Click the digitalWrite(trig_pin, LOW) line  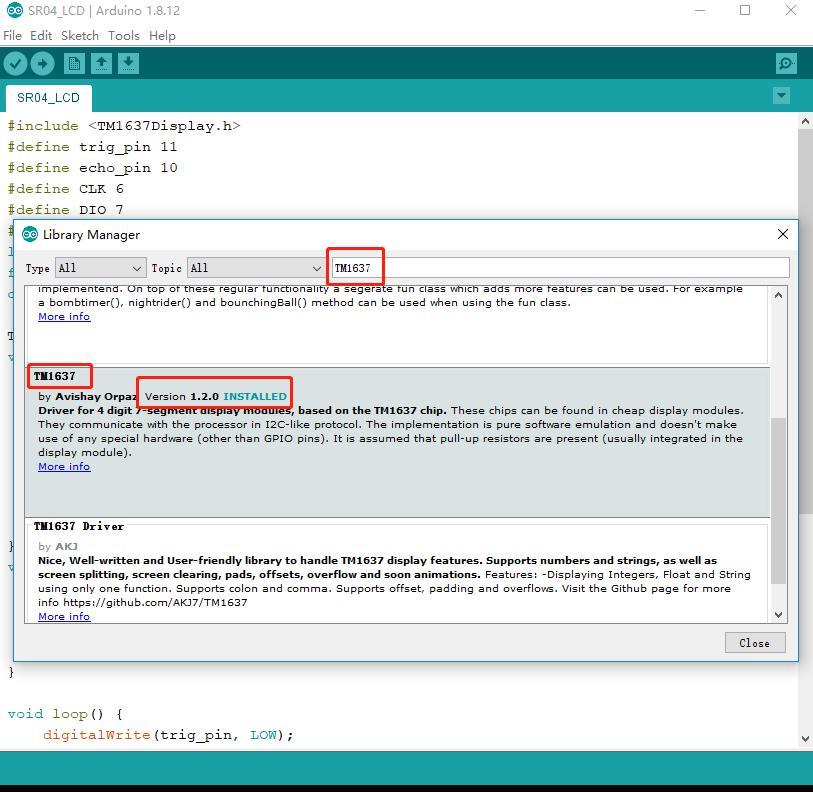168,735
